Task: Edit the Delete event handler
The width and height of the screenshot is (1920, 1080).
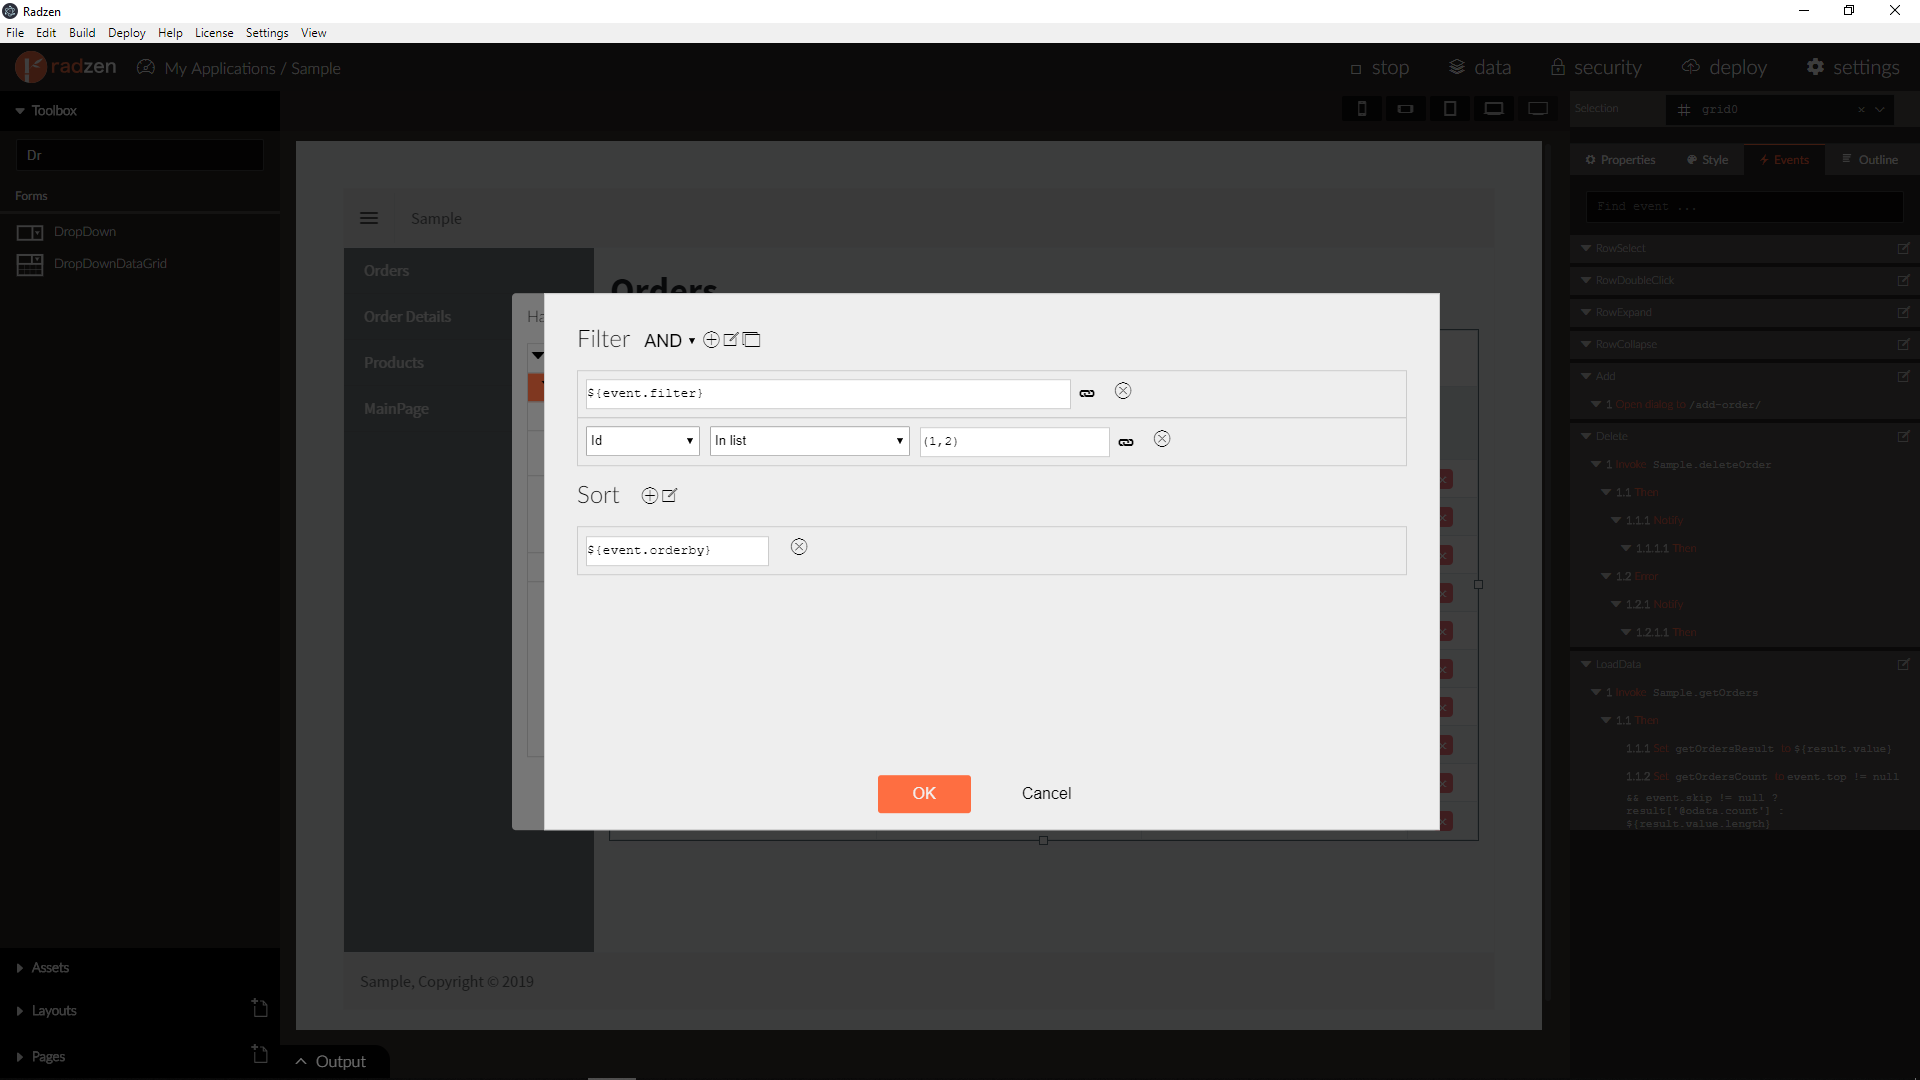Action: coord(1903,436)
